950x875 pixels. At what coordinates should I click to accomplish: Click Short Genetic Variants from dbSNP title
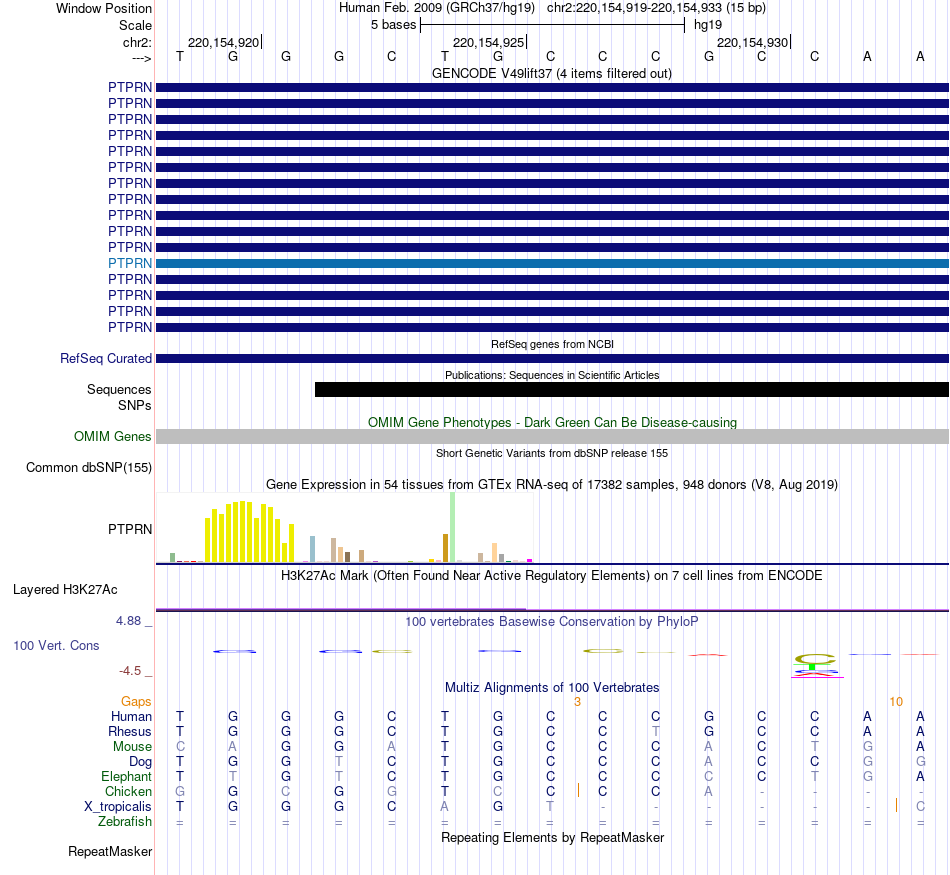552,453
